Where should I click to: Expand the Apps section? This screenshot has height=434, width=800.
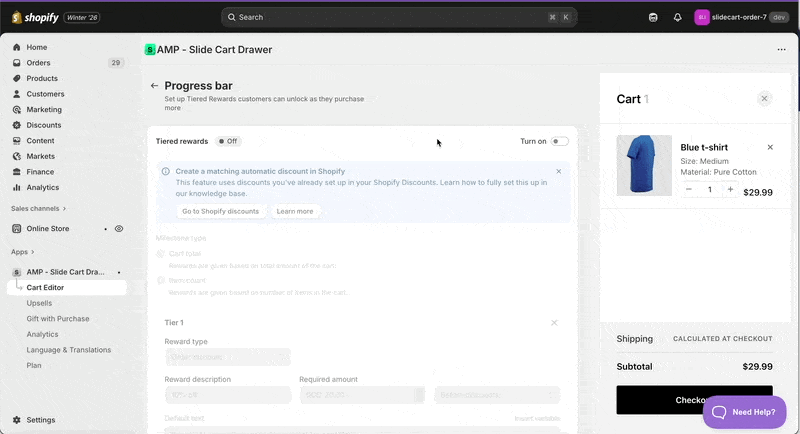point(22,252)
